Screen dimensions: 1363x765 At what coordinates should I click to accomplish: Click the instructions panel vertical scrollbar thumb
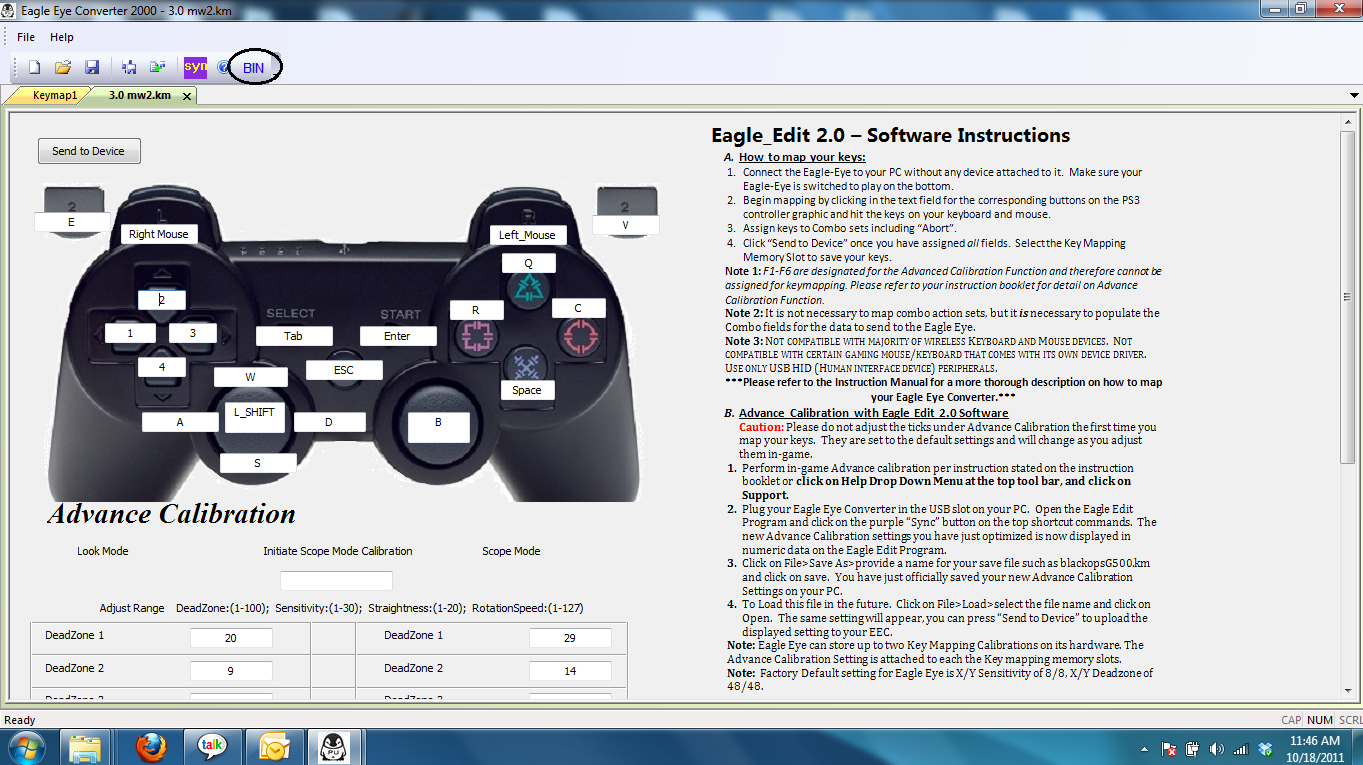pos(1349,296)
